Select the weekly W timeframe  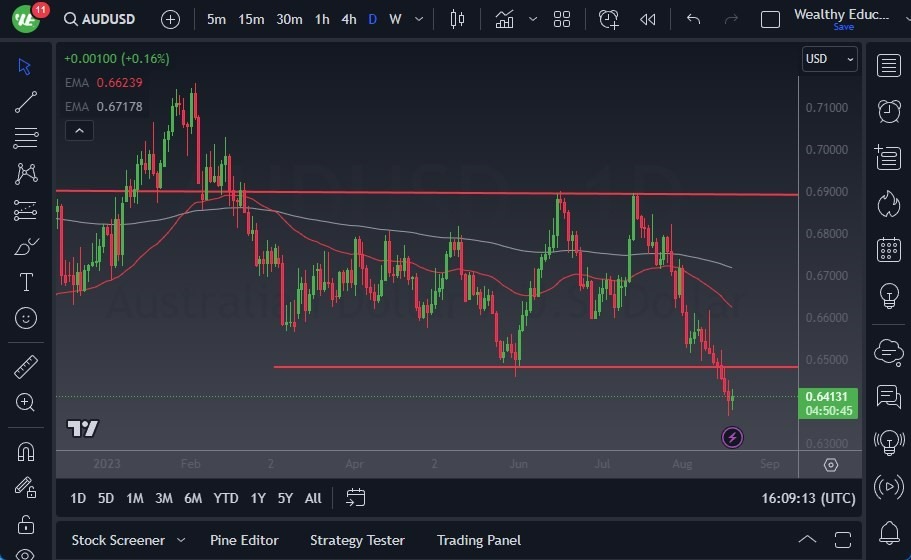395,19
